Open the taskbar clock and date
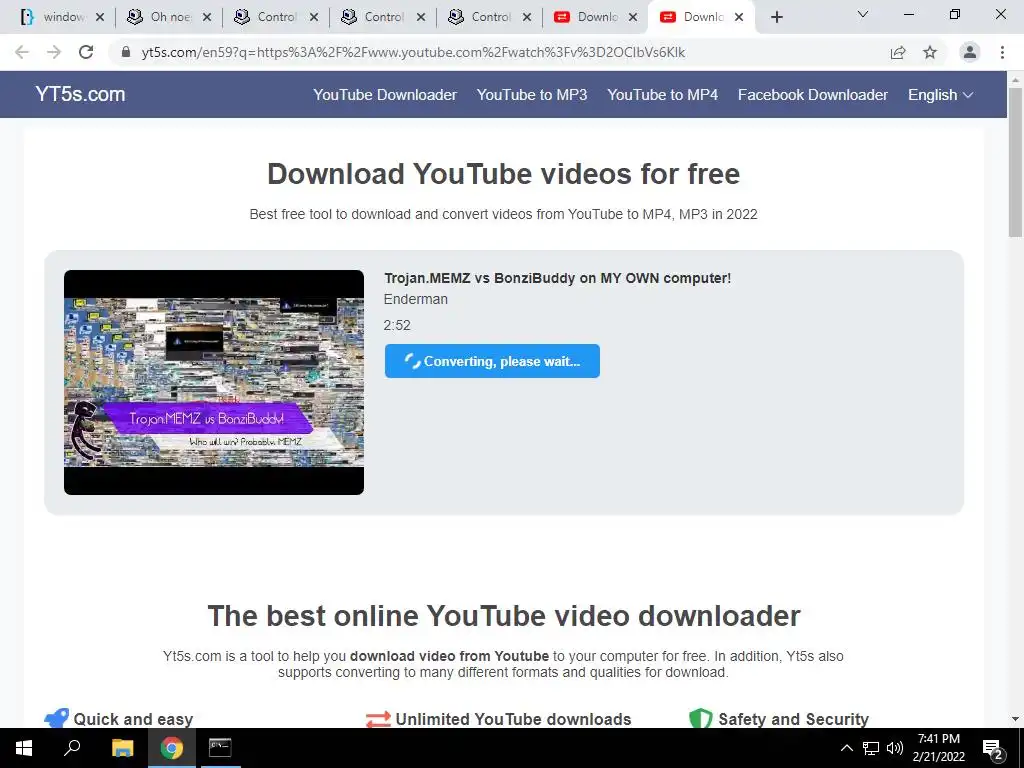Viewport: 1024px width, 768px height. (938, 748)
